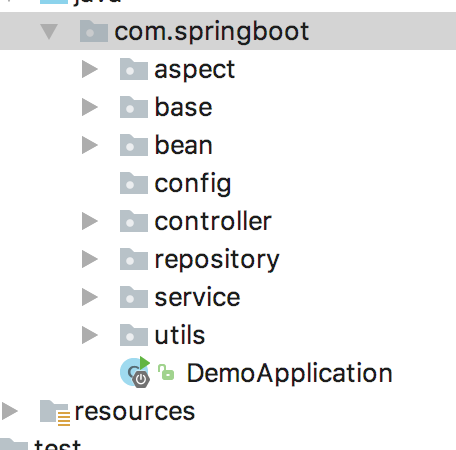This screenshot has height=450, width=456.
Task: Select the DemoApplication class name
Action: pyautogui.click(x=289, y=373)
